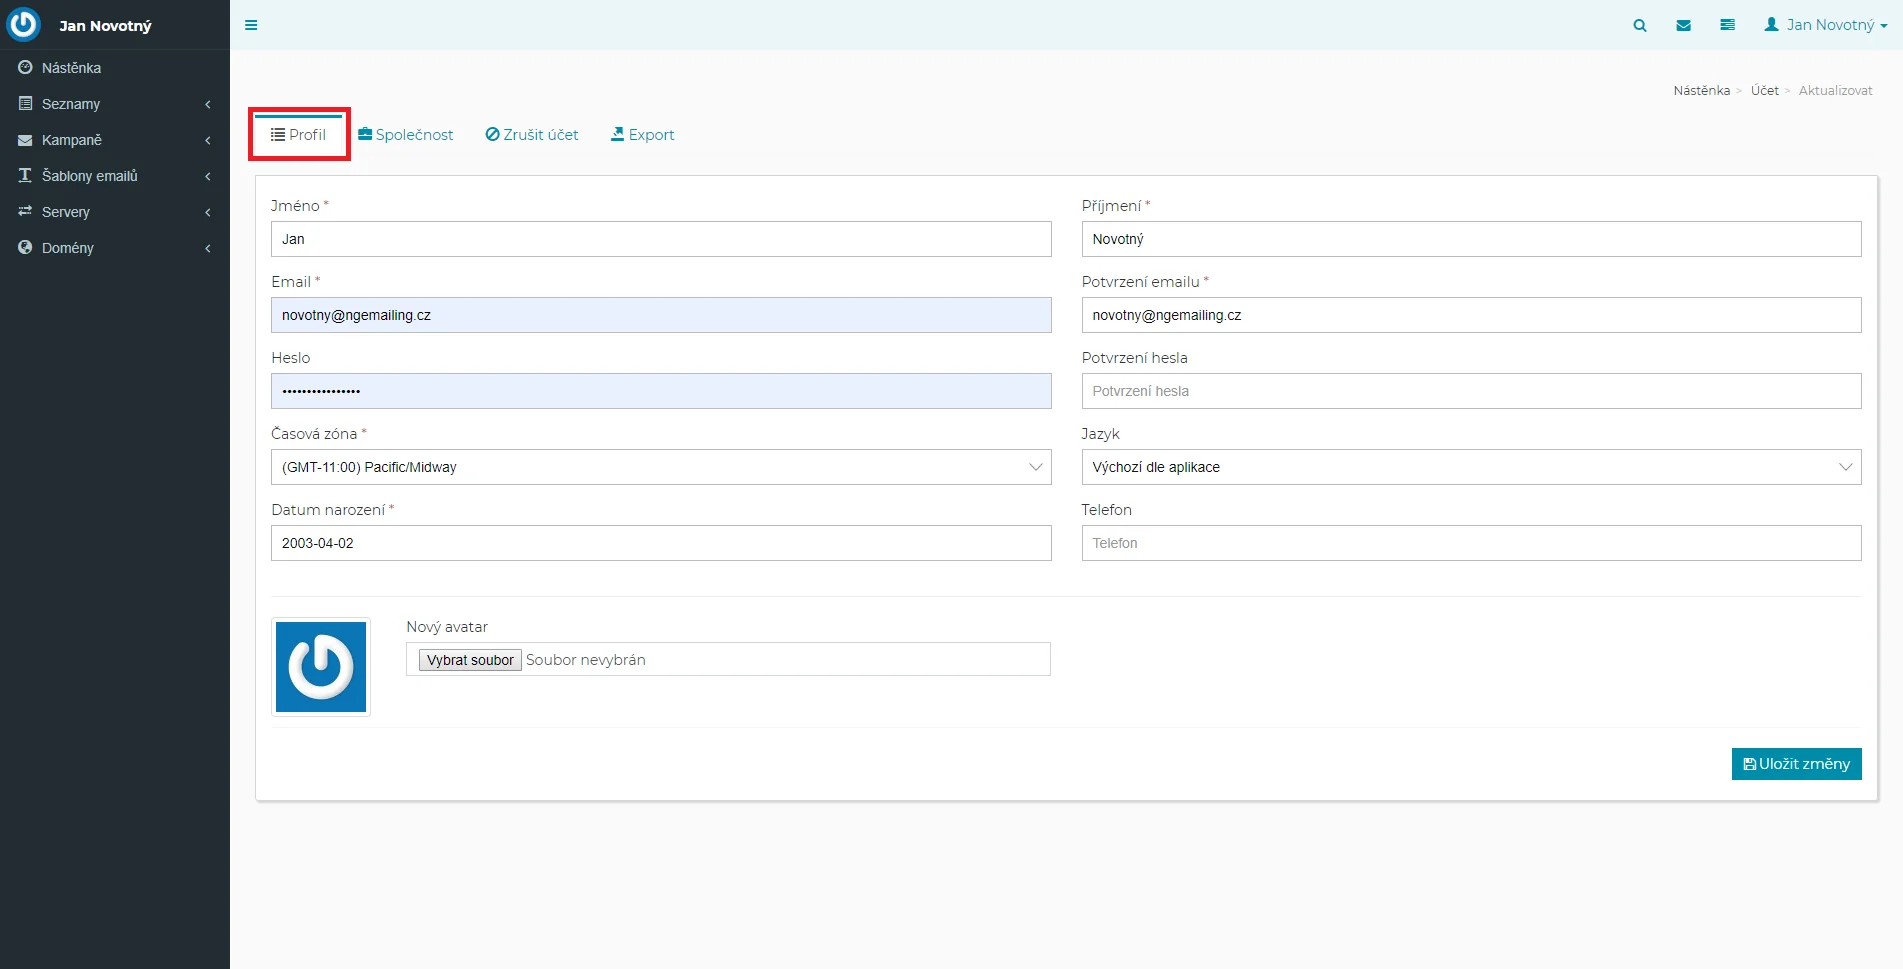Open the Jazyk language dropdown
The width and height of the screenshot is (1903, 969).
1470,467
